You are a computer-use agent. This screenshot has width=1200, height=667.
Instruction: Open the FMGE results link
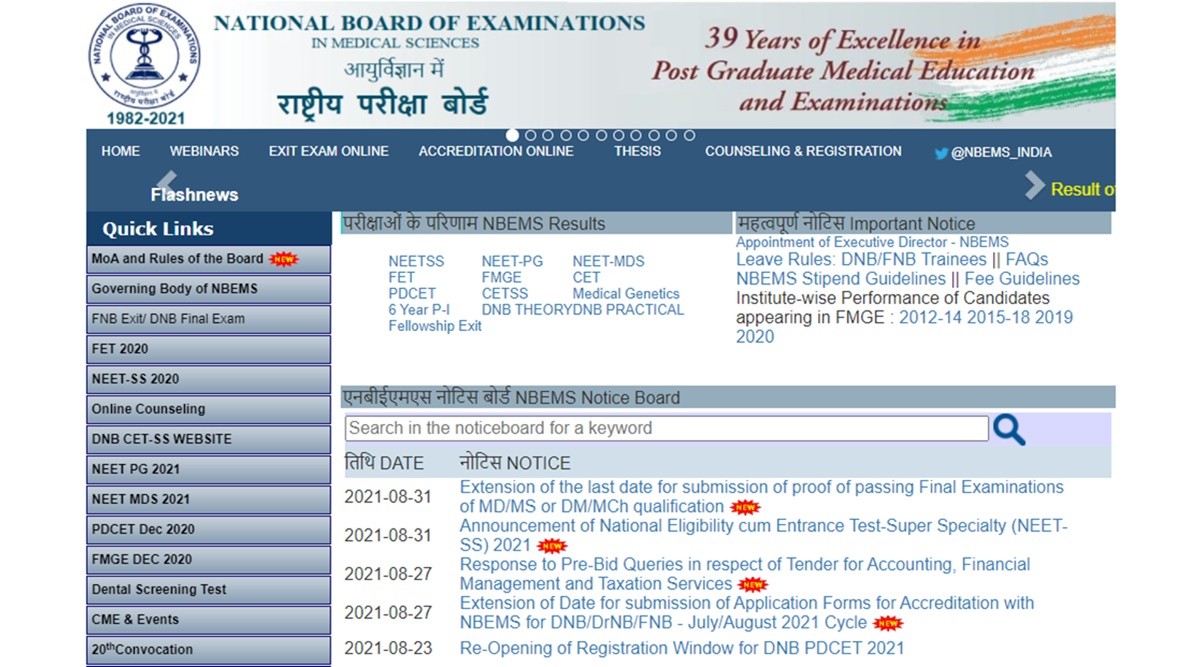tap(501, 277)
